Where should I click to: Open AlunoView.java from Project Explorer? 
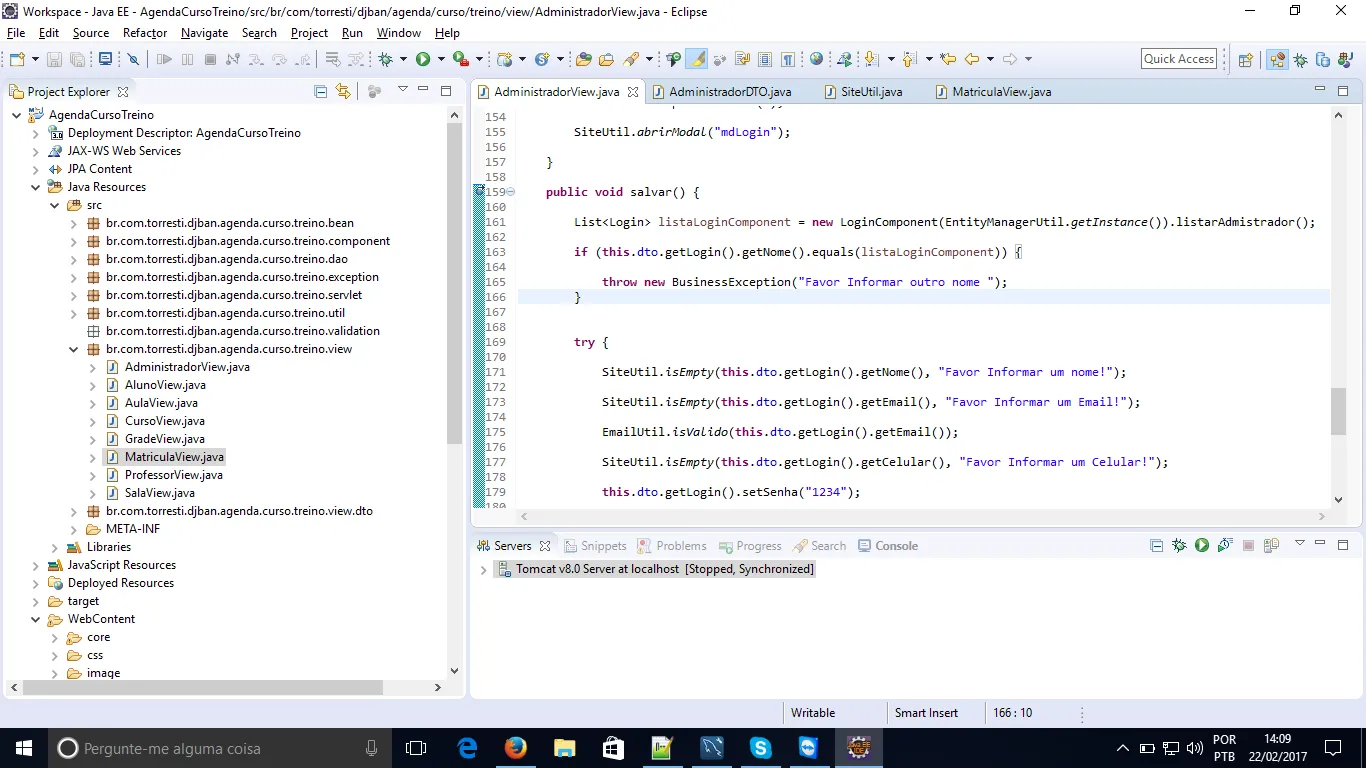165,385
